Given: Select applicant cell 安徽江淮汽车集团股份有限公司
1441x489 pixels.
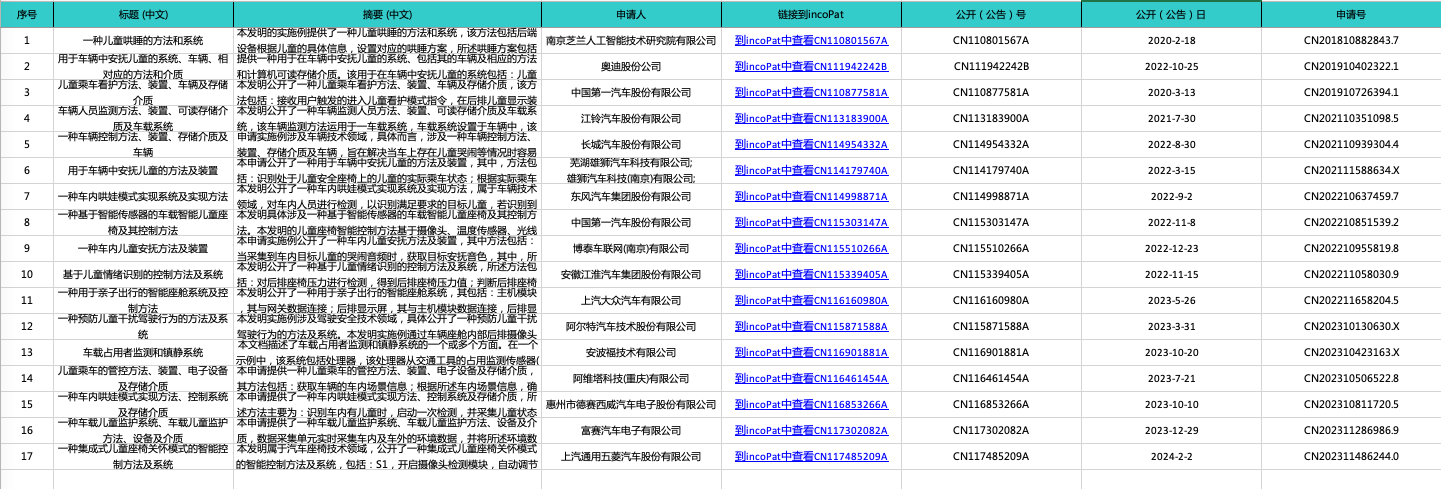Looking at the screenshot, I should (x=631, y=275).
